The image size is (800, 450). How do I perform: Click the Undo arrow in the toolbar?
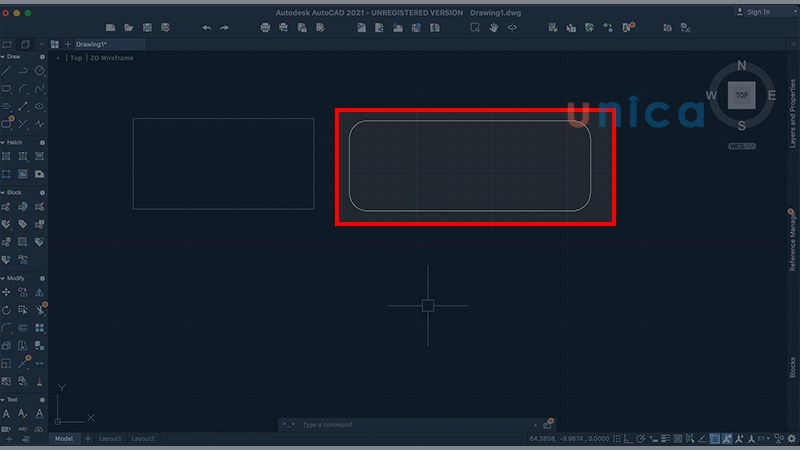click(207, 27)
